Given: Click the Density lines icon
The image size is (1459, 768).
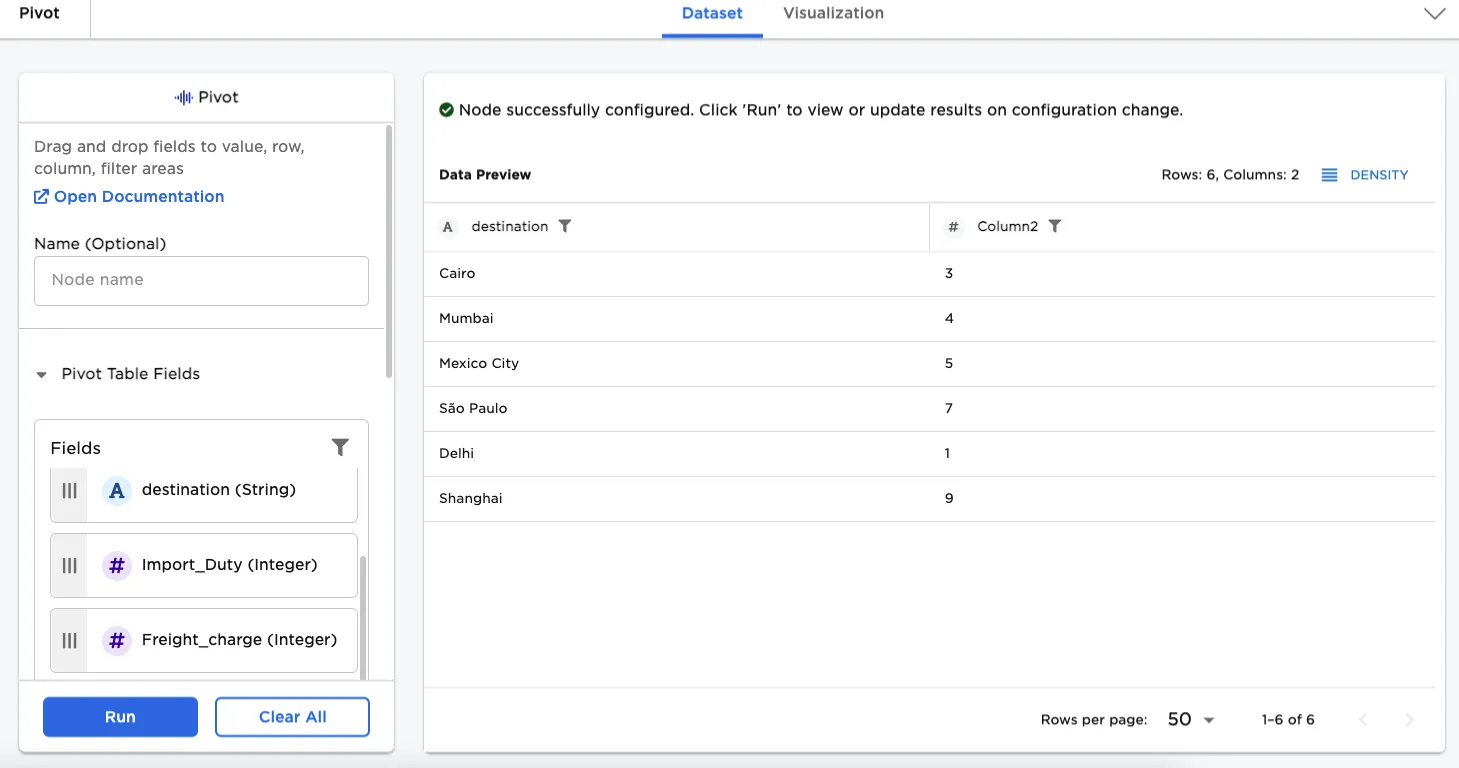Looking at the screenshot, I should point(1329,175).
